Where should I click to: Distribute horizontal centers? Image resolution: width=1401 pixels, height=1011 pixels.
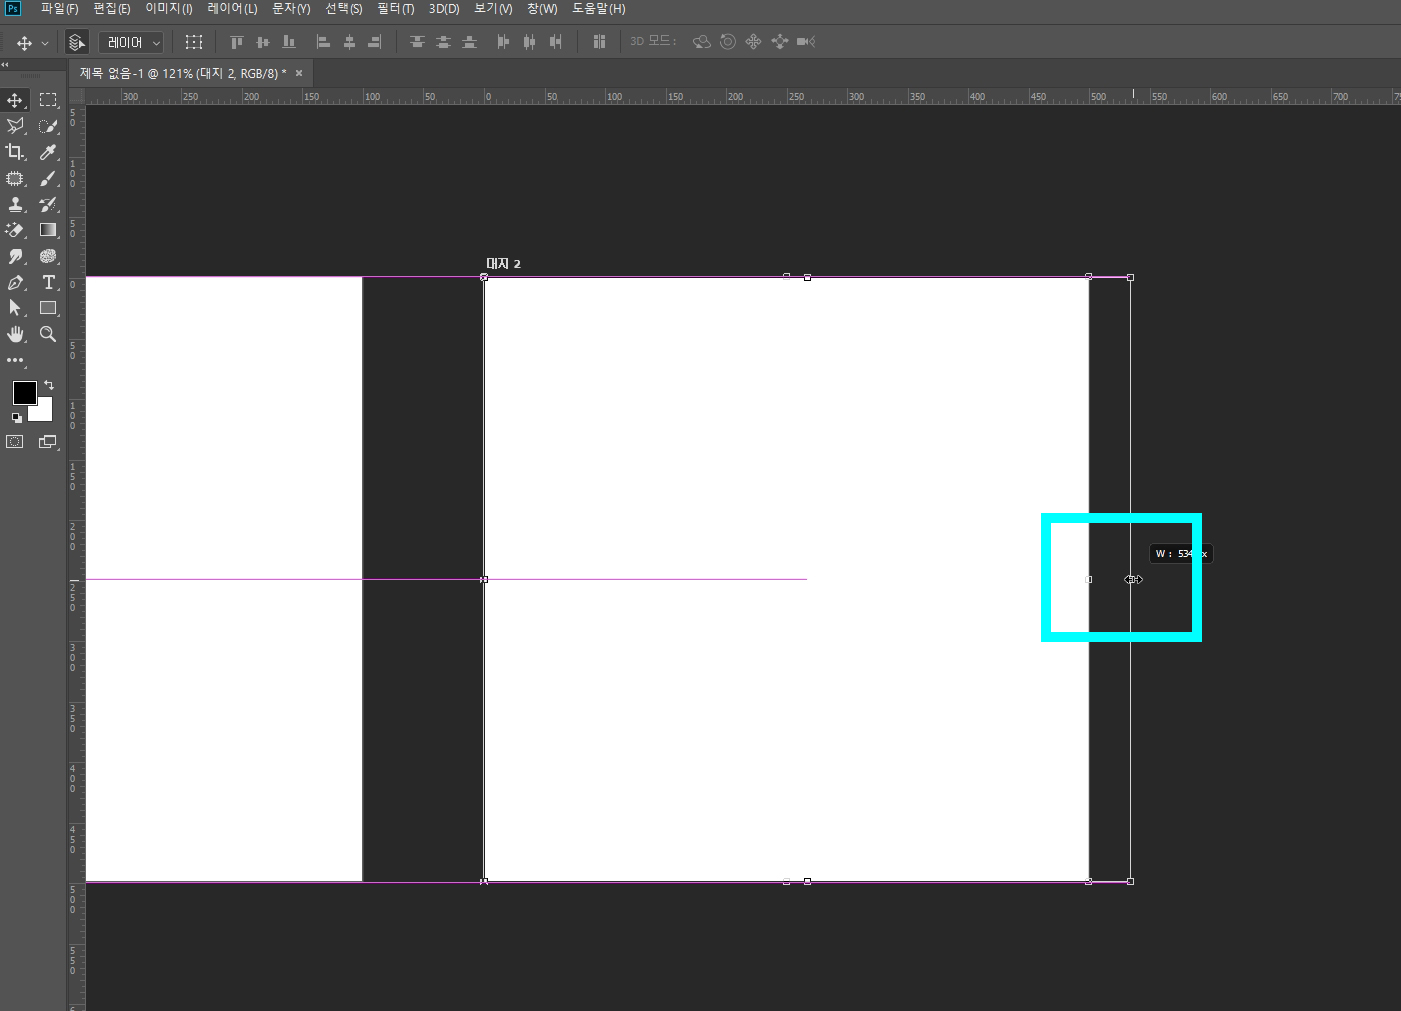tap(529, 42)
